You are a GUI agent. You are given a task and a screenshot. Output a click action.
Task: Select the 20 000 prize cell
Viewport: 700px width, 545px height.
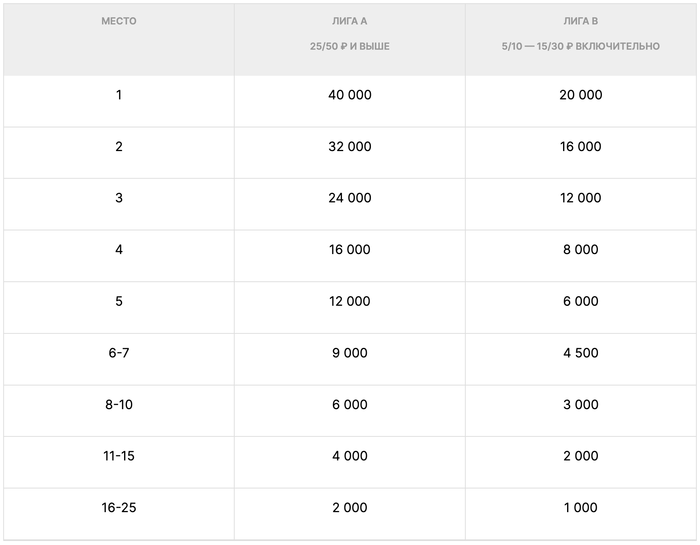581,95
